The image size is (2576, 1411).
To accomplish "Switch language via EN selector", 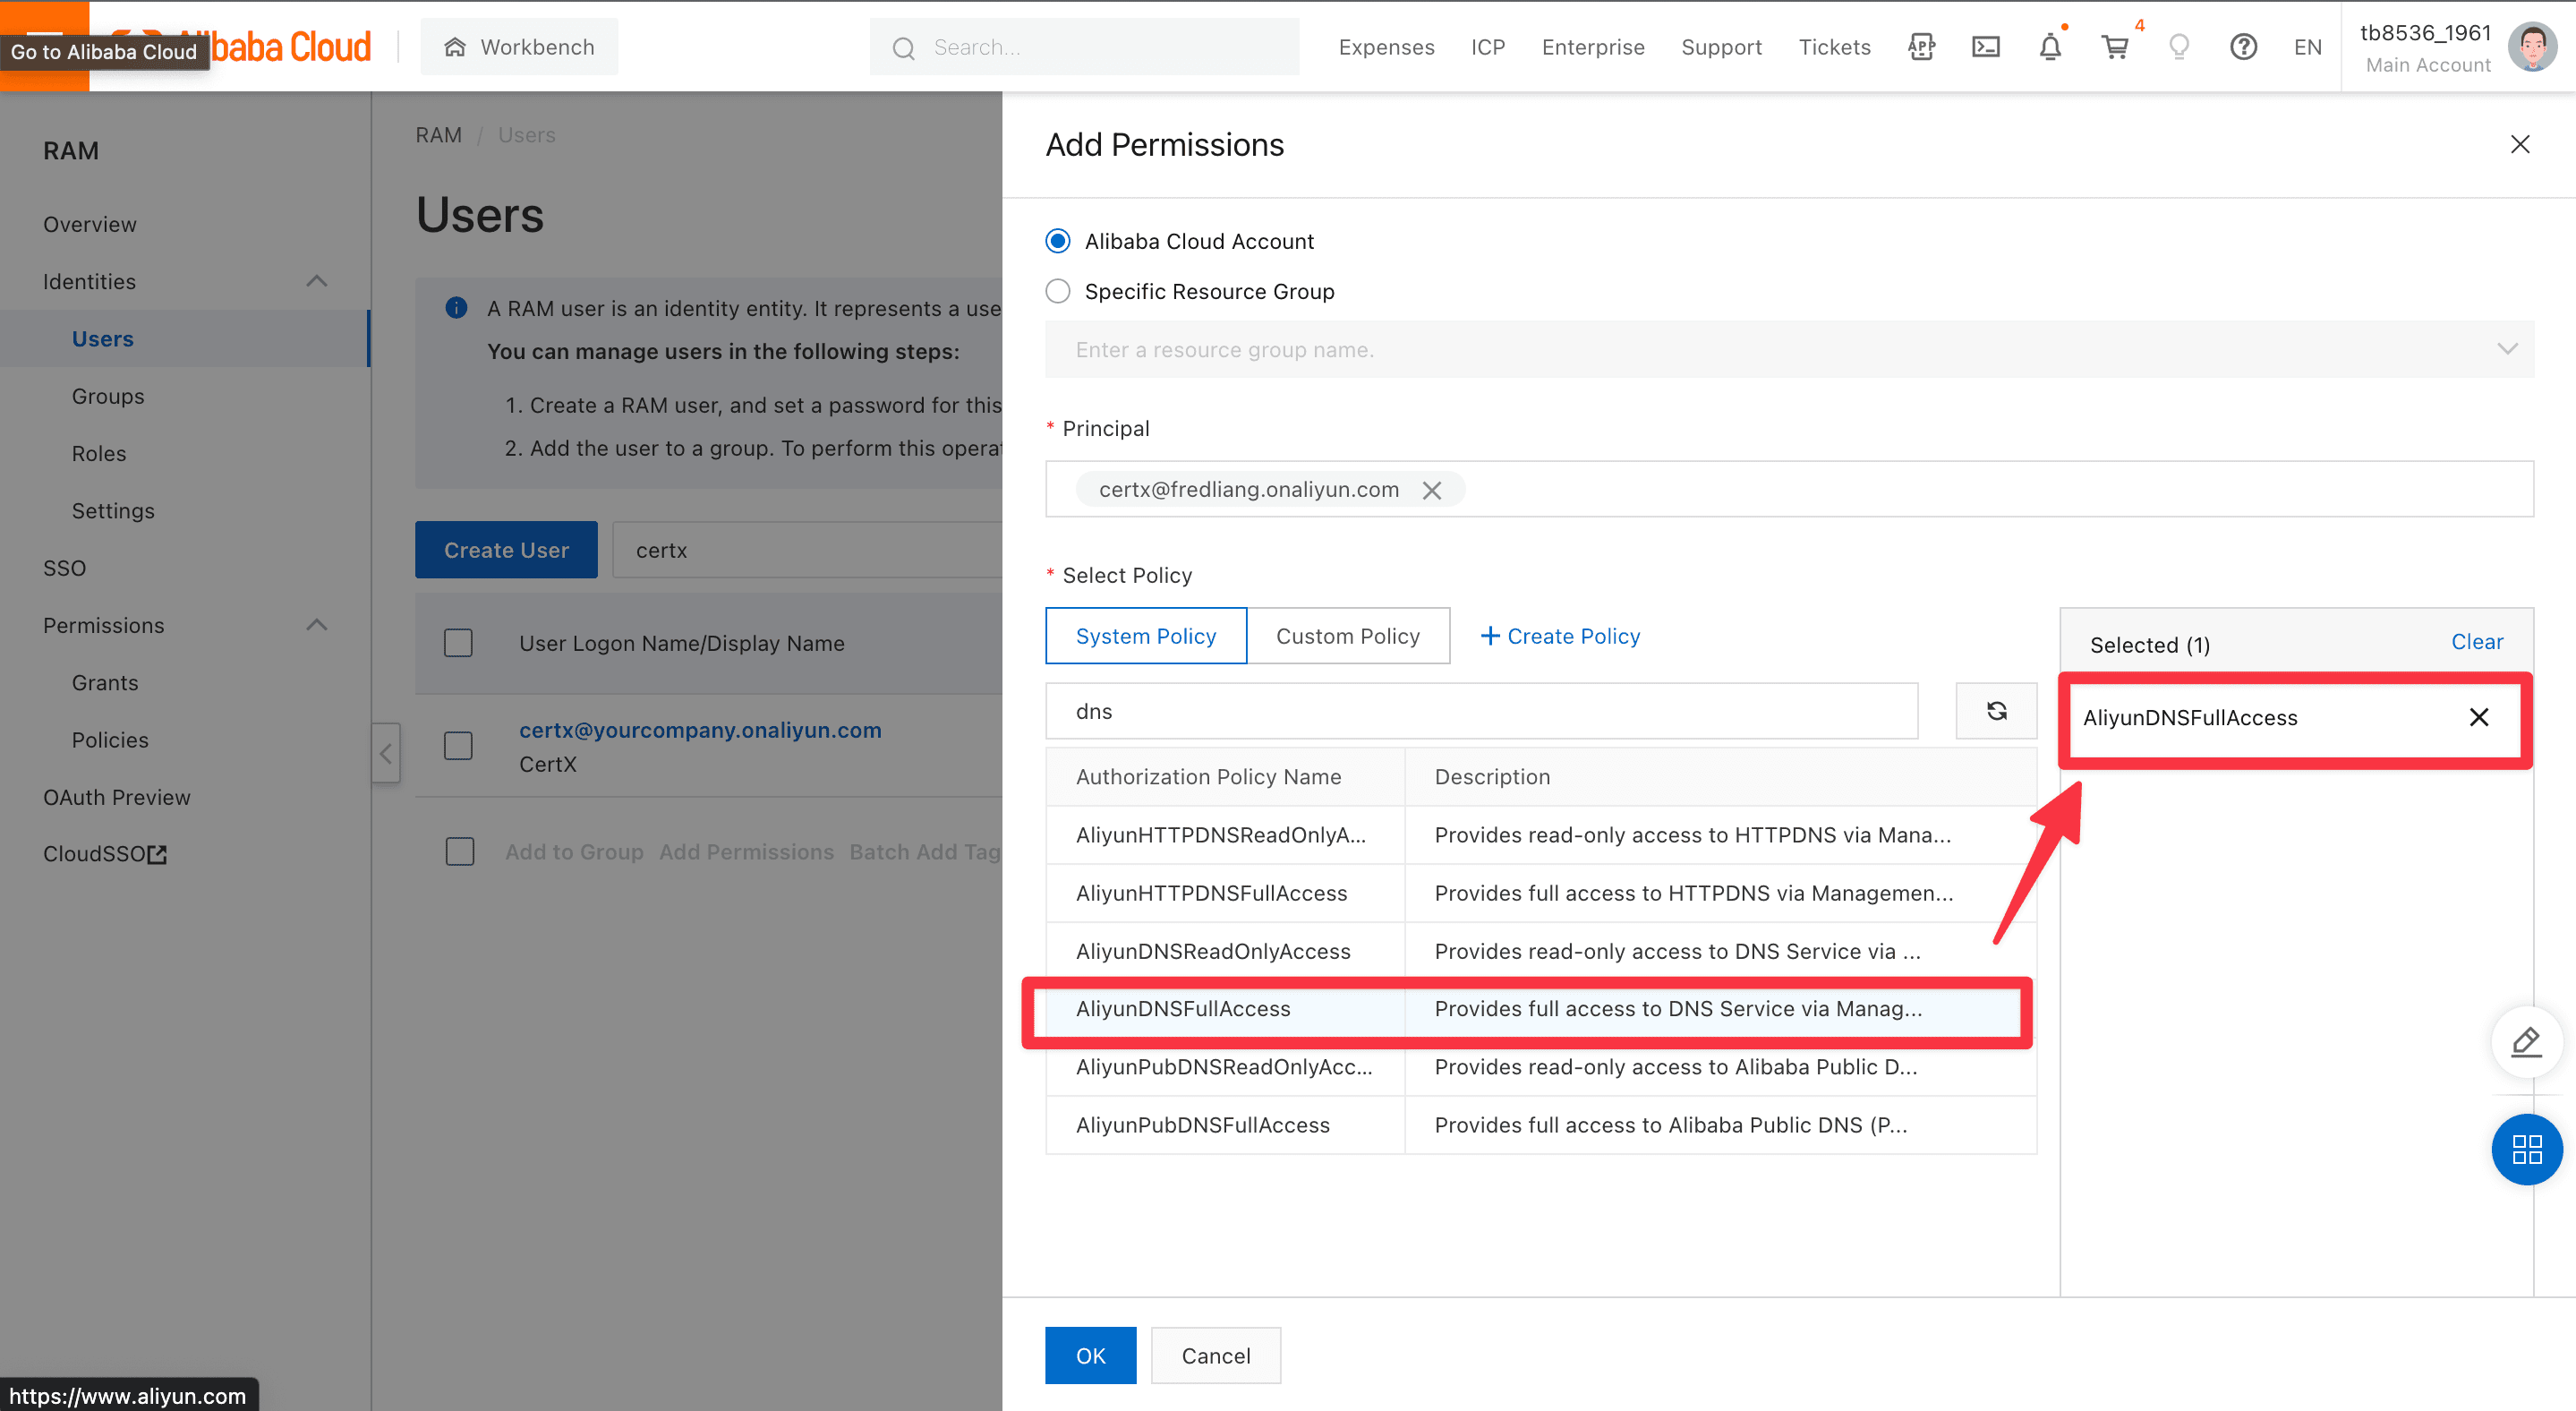I will 2307,47.
